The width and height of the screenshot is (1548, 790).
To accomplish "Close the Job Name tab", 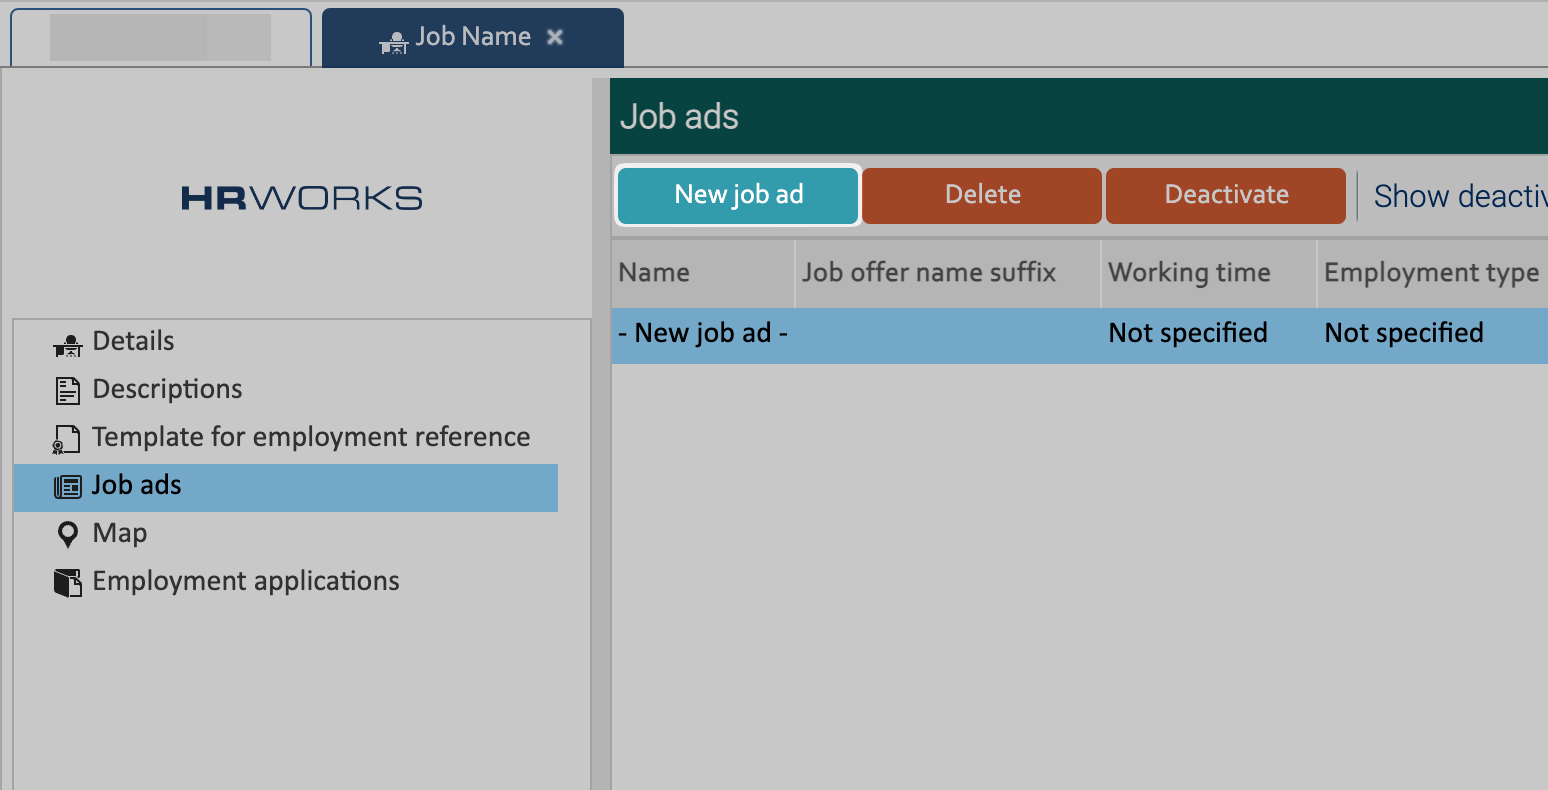I will [x=555, y=37].
